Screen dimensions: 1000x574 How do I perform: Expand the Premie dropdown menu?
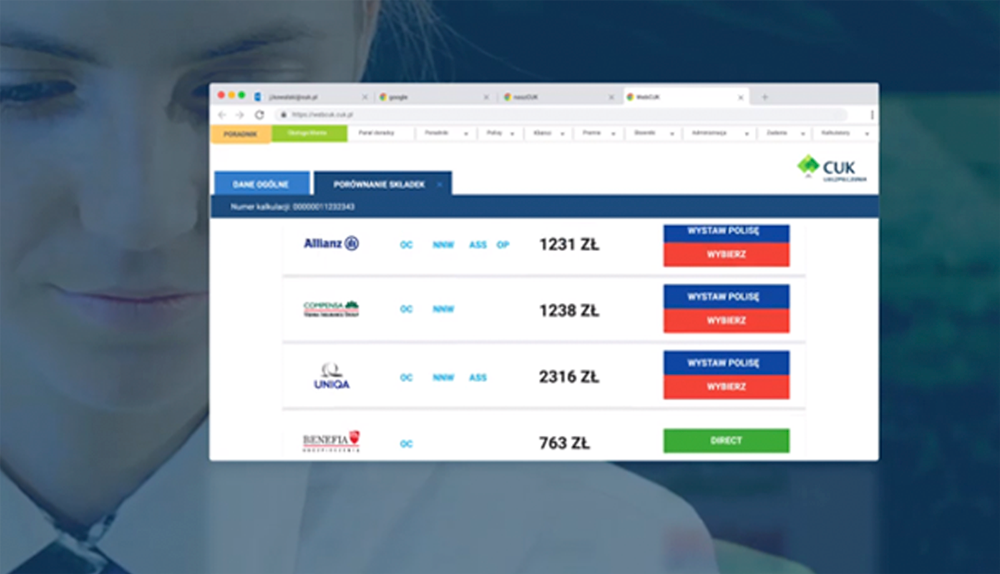598,133
